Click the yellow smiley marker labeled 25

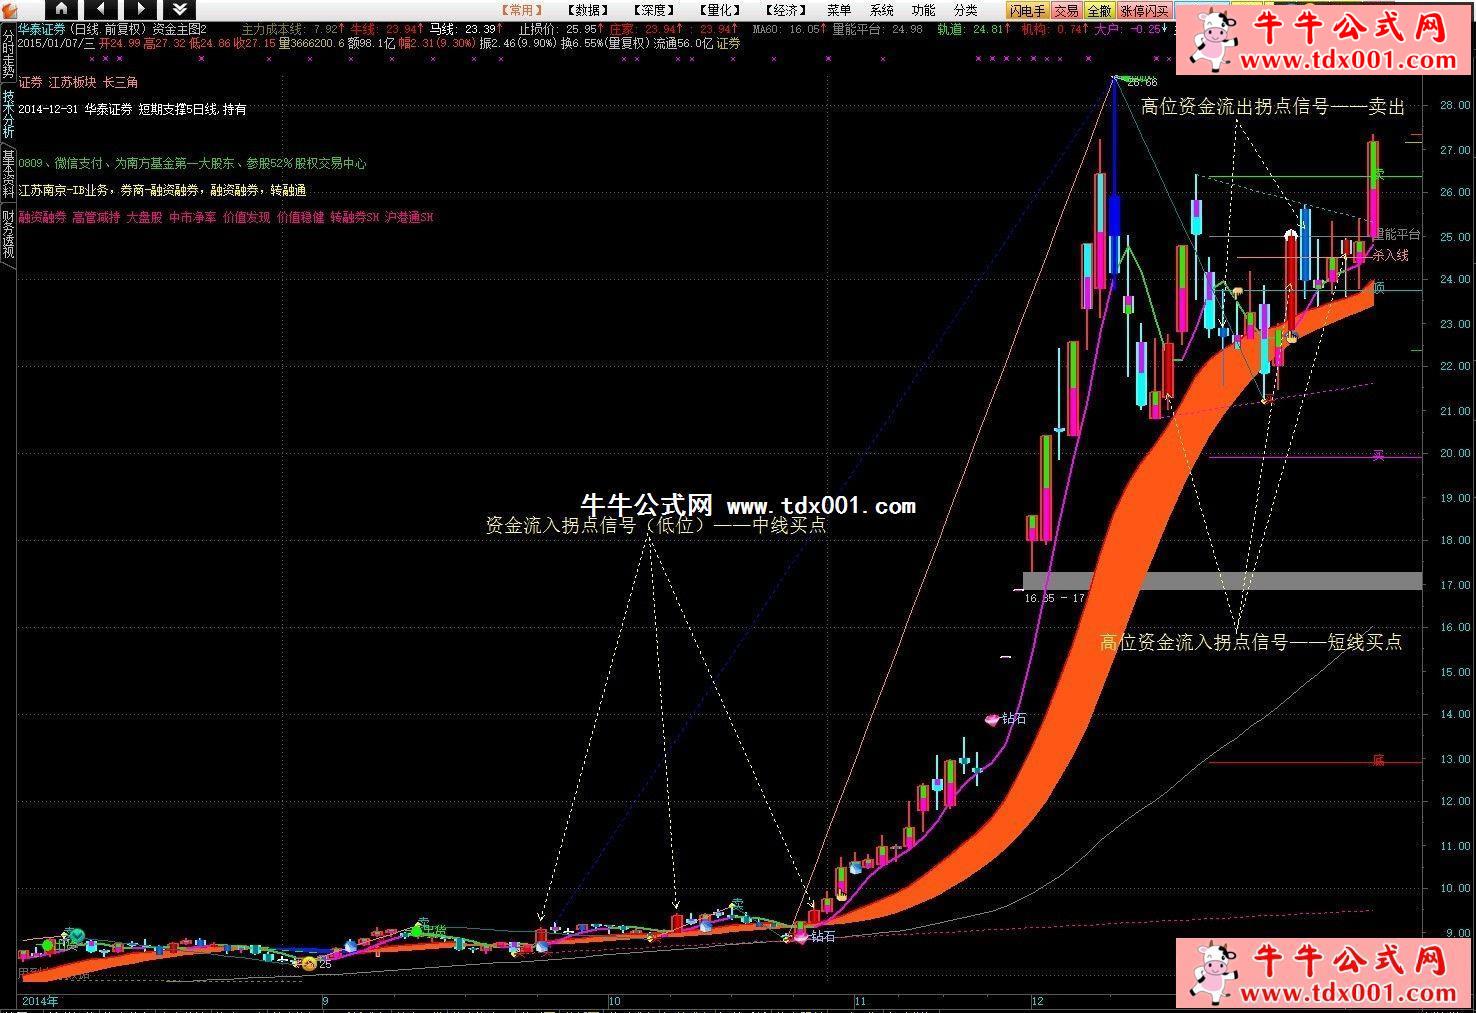pyautogui.click(x=309, y=963)
